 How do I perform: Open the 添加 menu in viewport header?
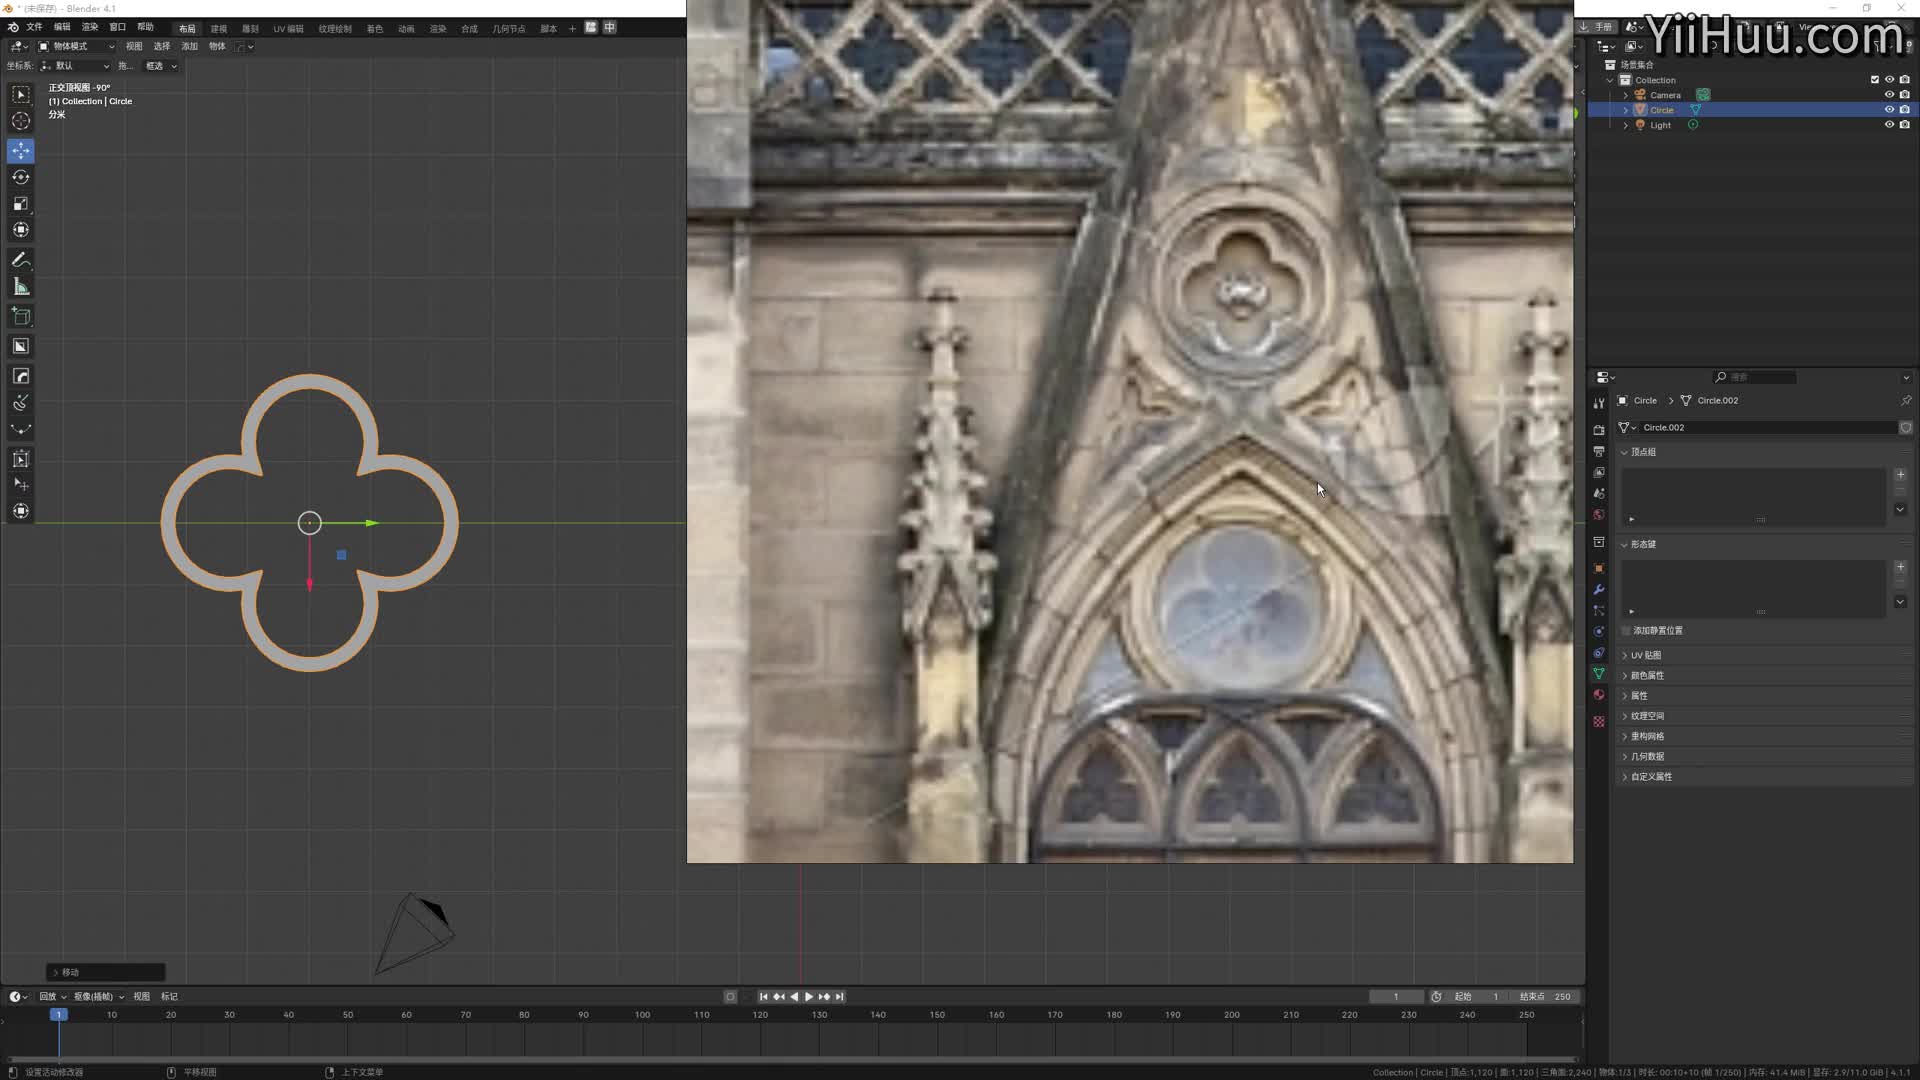click(x=189, y=46)
